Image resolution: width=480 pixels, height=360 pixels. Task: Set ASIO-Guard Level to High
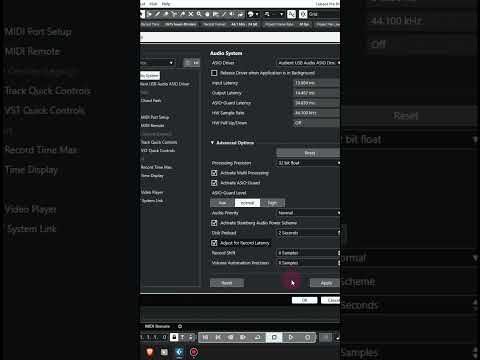[272, 203]
